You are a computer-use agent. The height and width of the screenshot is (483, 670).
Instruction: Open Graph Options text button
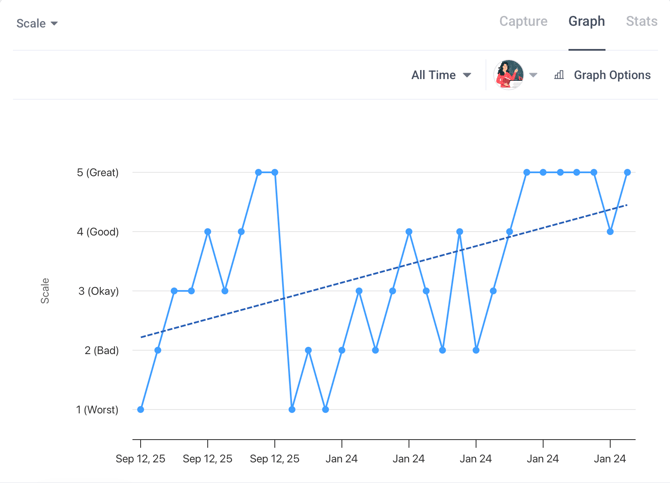(x=612, y=75)
